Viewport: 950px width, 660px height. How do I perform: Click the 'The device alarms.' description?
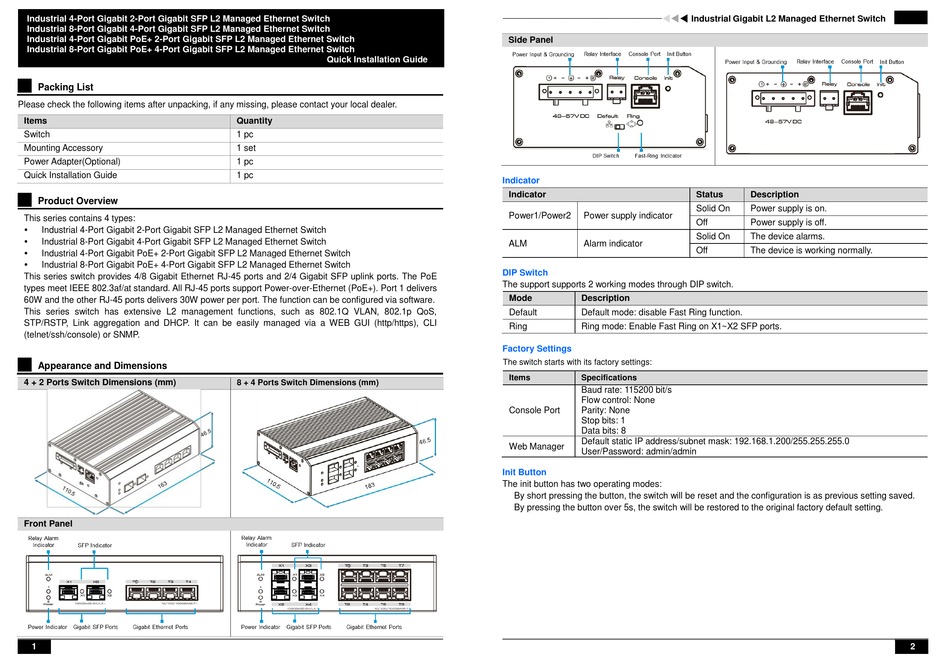pyautogui.click(x=787, y=236)
